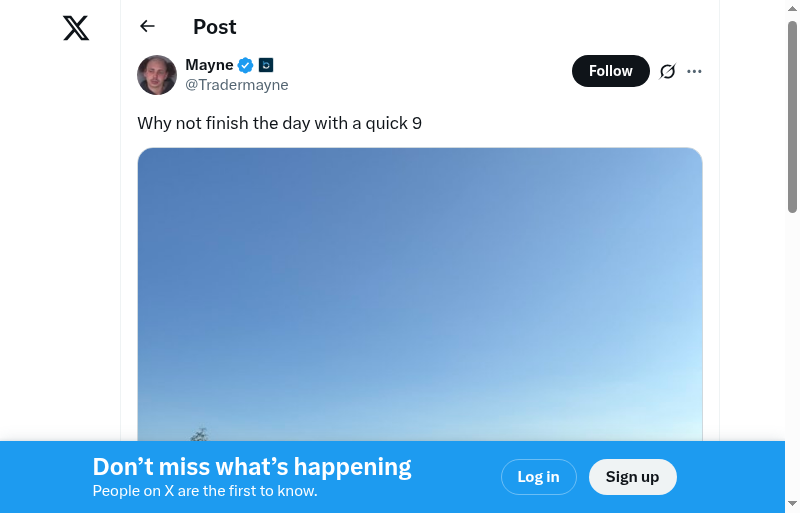
Task: Click the post text about a quick 9
Action: [x=279, y=123]
